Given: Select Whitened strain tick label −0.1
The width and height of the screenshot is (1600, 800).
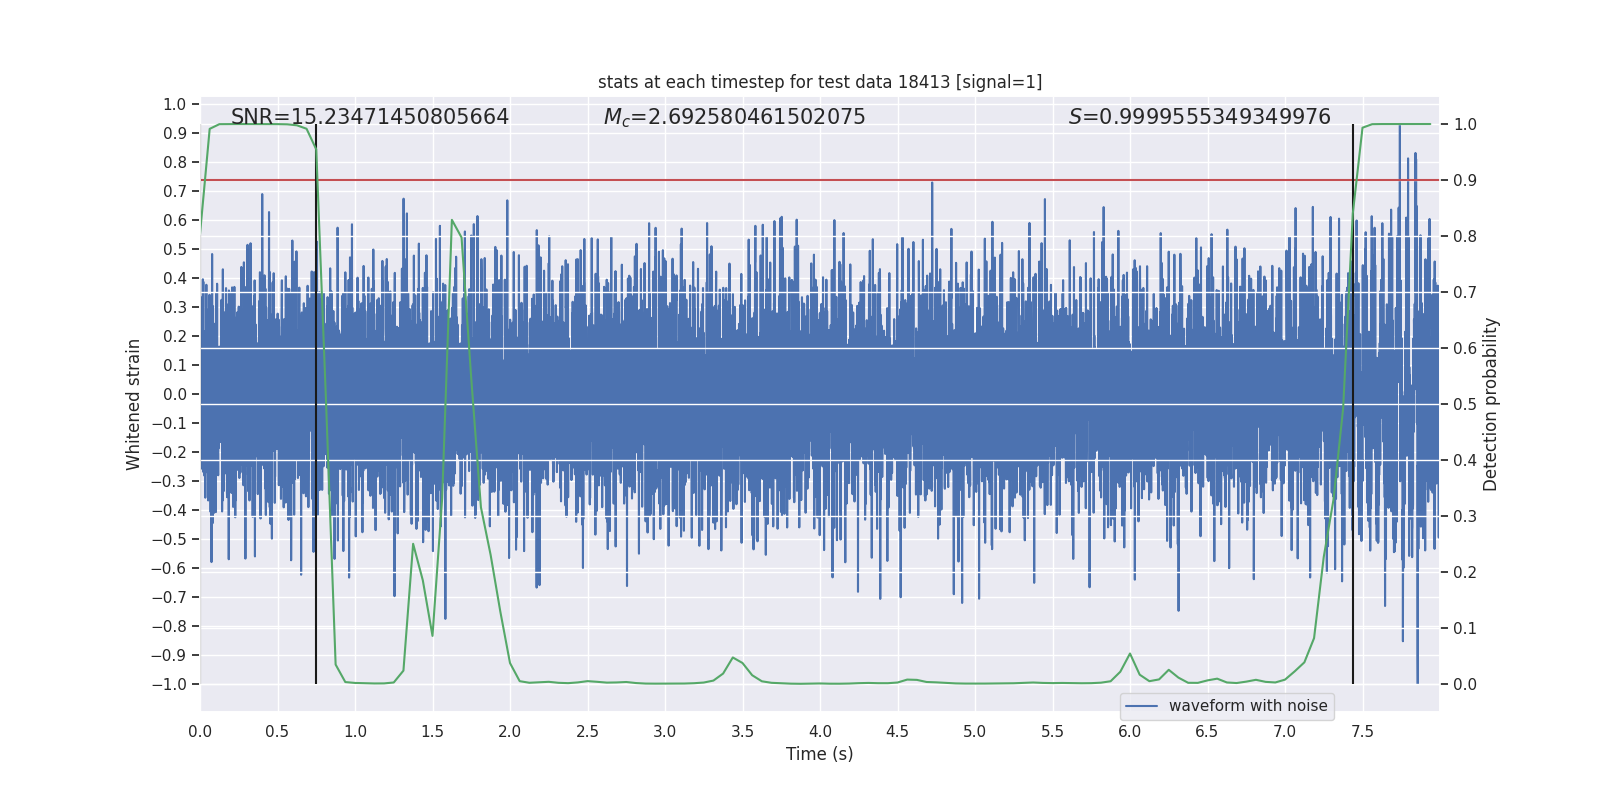Looking at the screenshot, I should coord(169,423).
